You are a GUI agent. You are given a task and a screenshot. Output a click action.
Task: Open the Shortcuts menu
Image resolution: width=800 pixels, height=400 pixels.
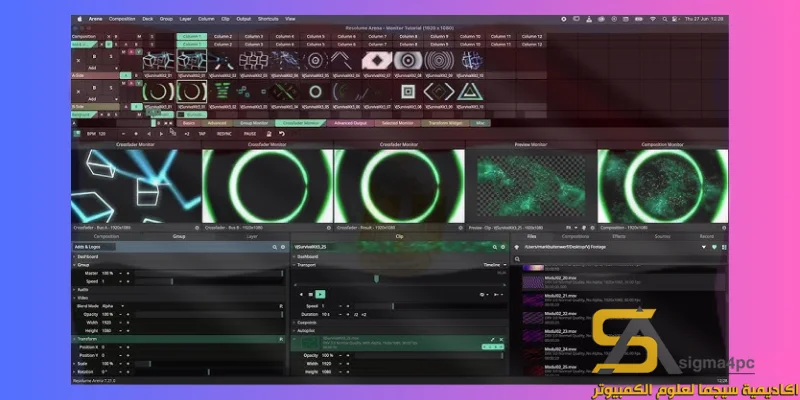pos(268,19)
